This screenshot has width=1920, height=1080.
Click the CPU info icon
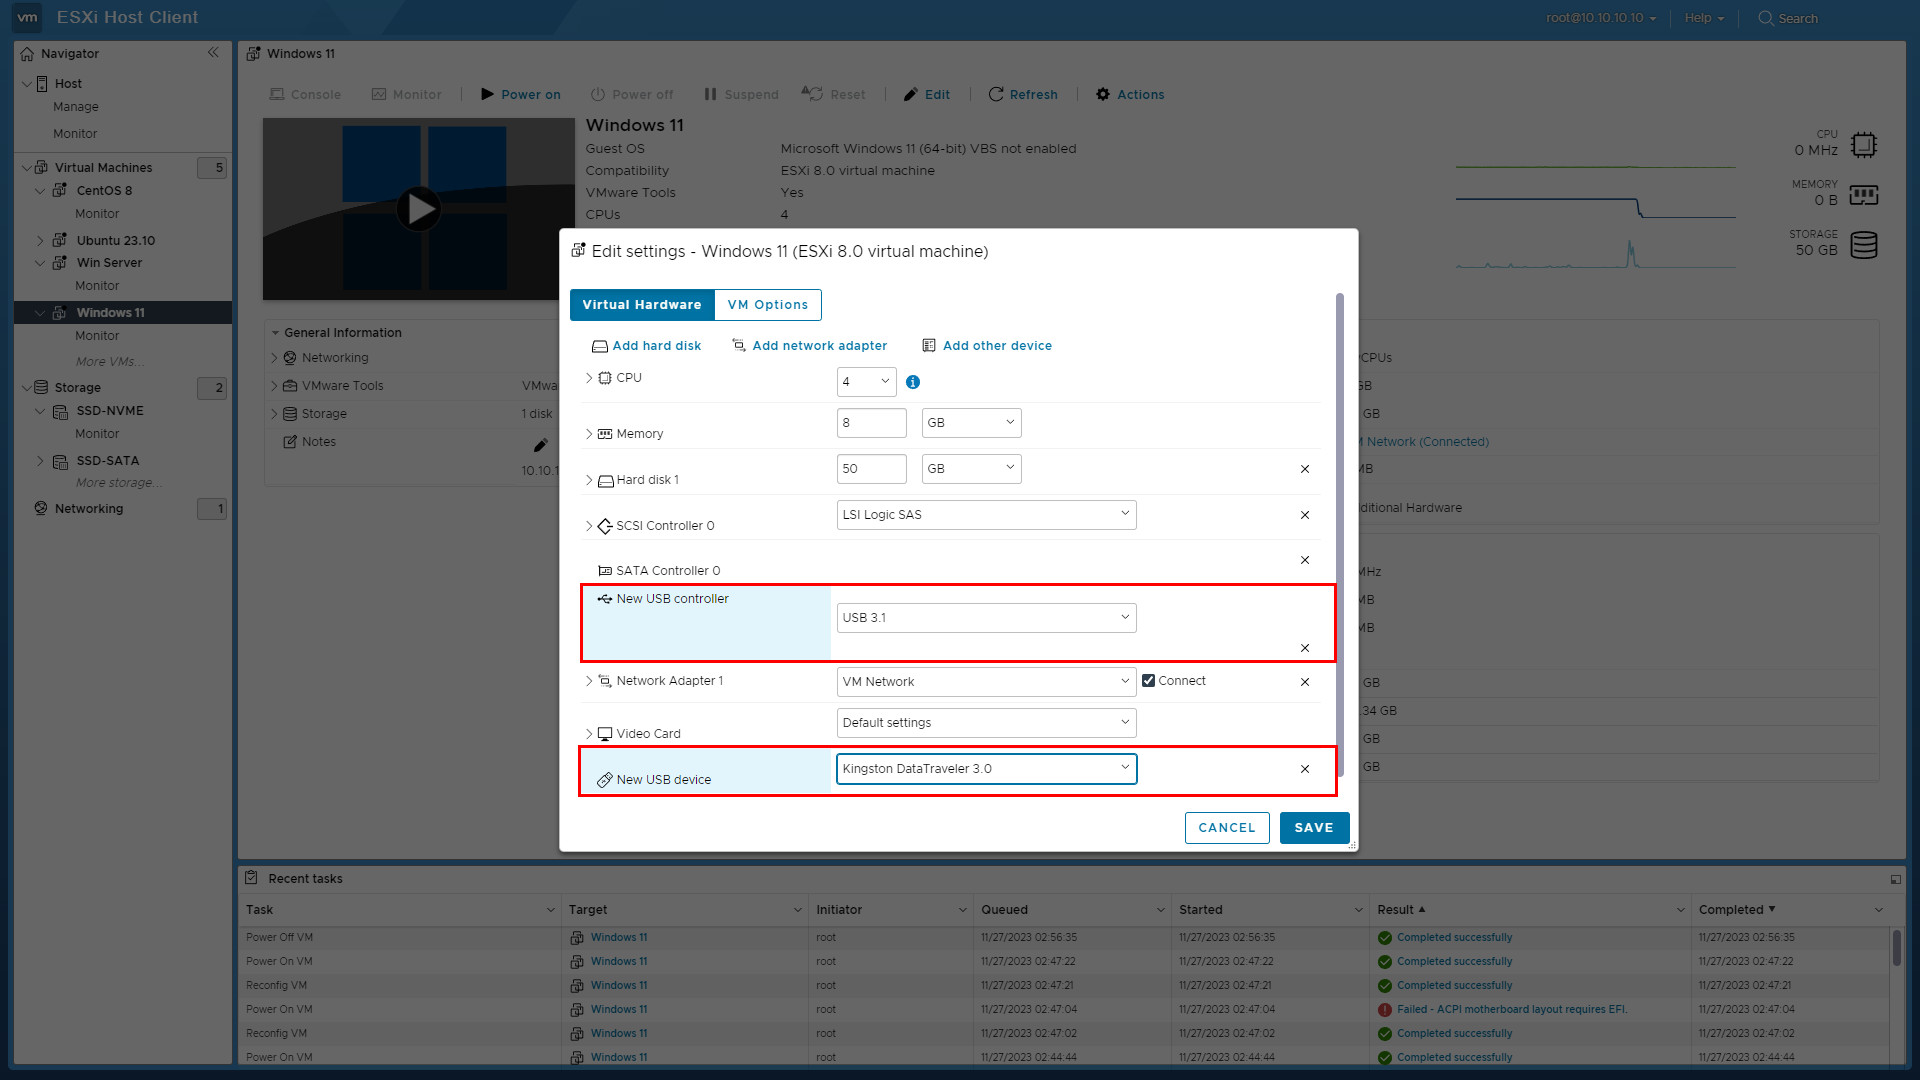pyautogui.click(x=912, y=382)
